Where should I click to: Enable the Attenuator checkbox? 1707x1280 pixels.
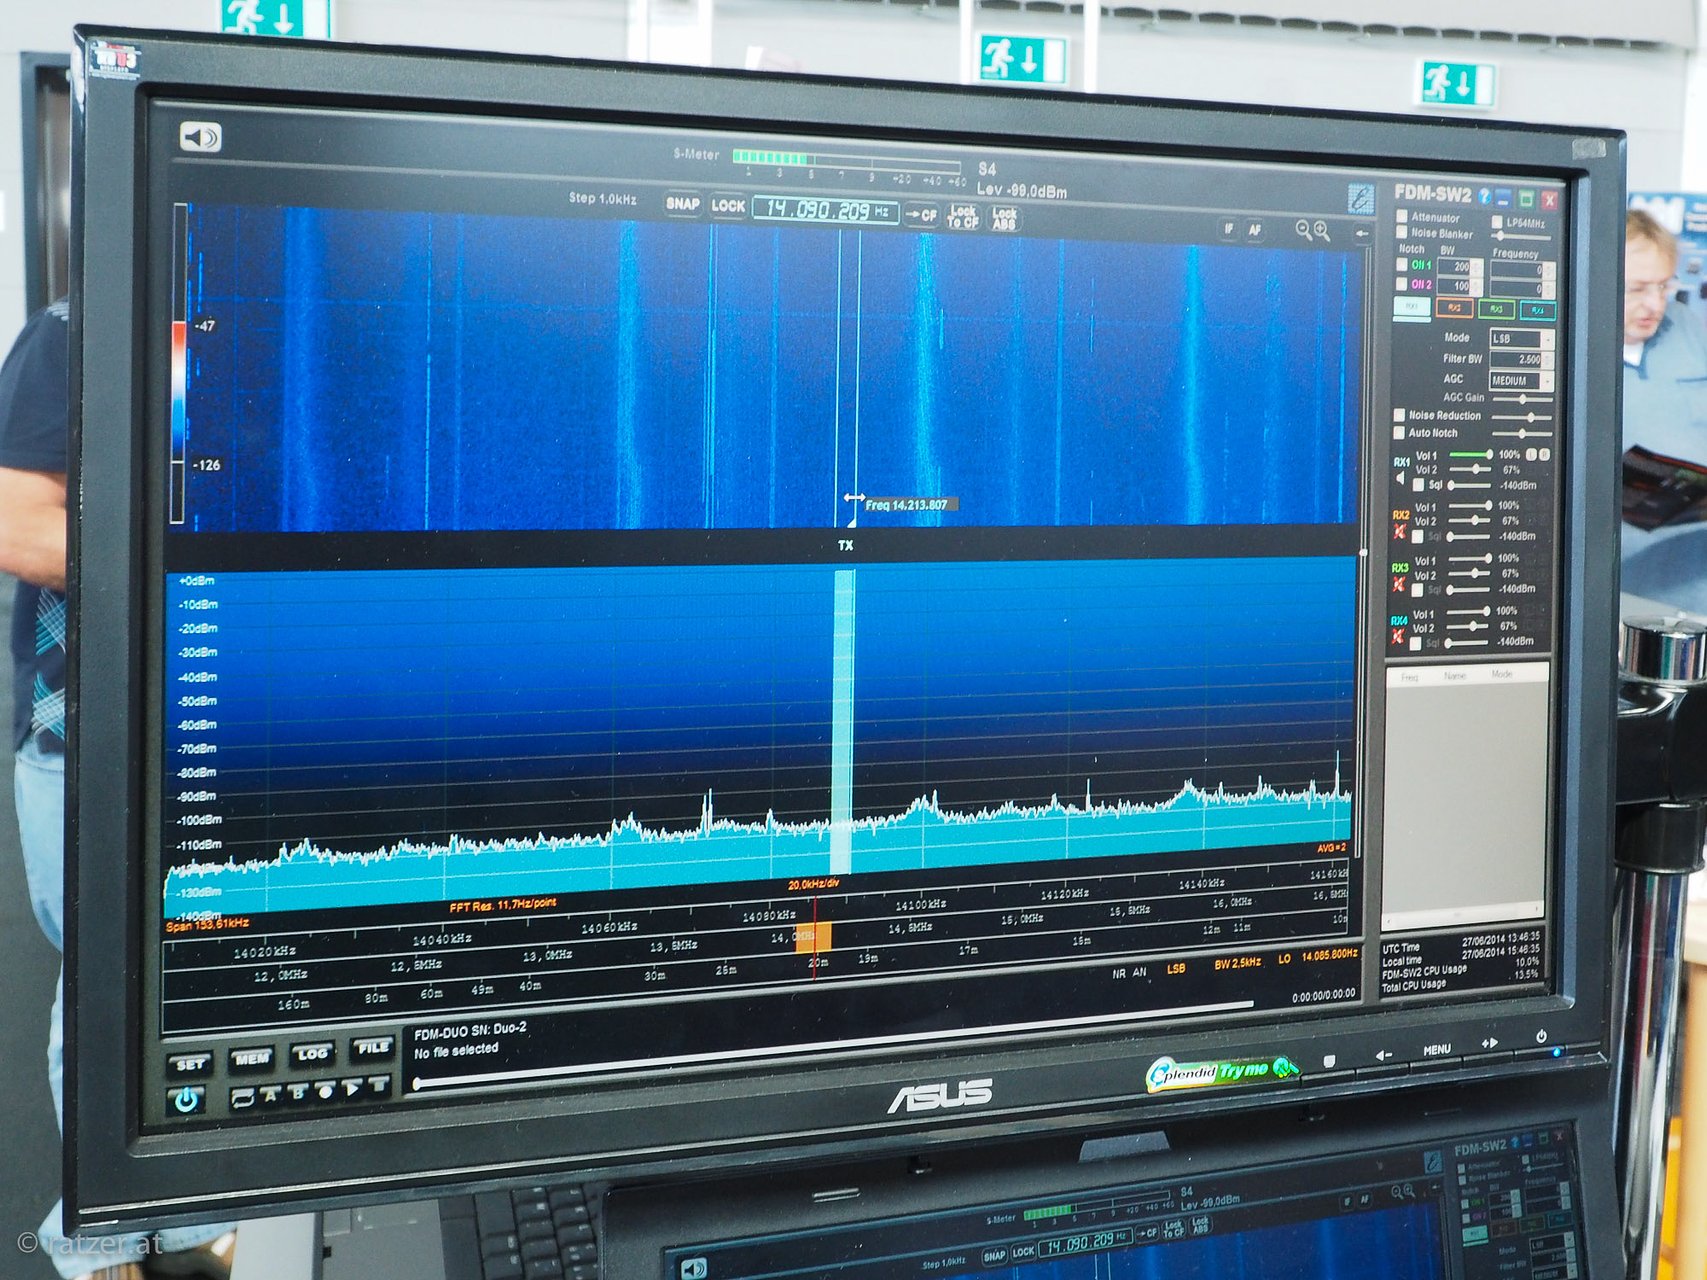coord(1402,216)
